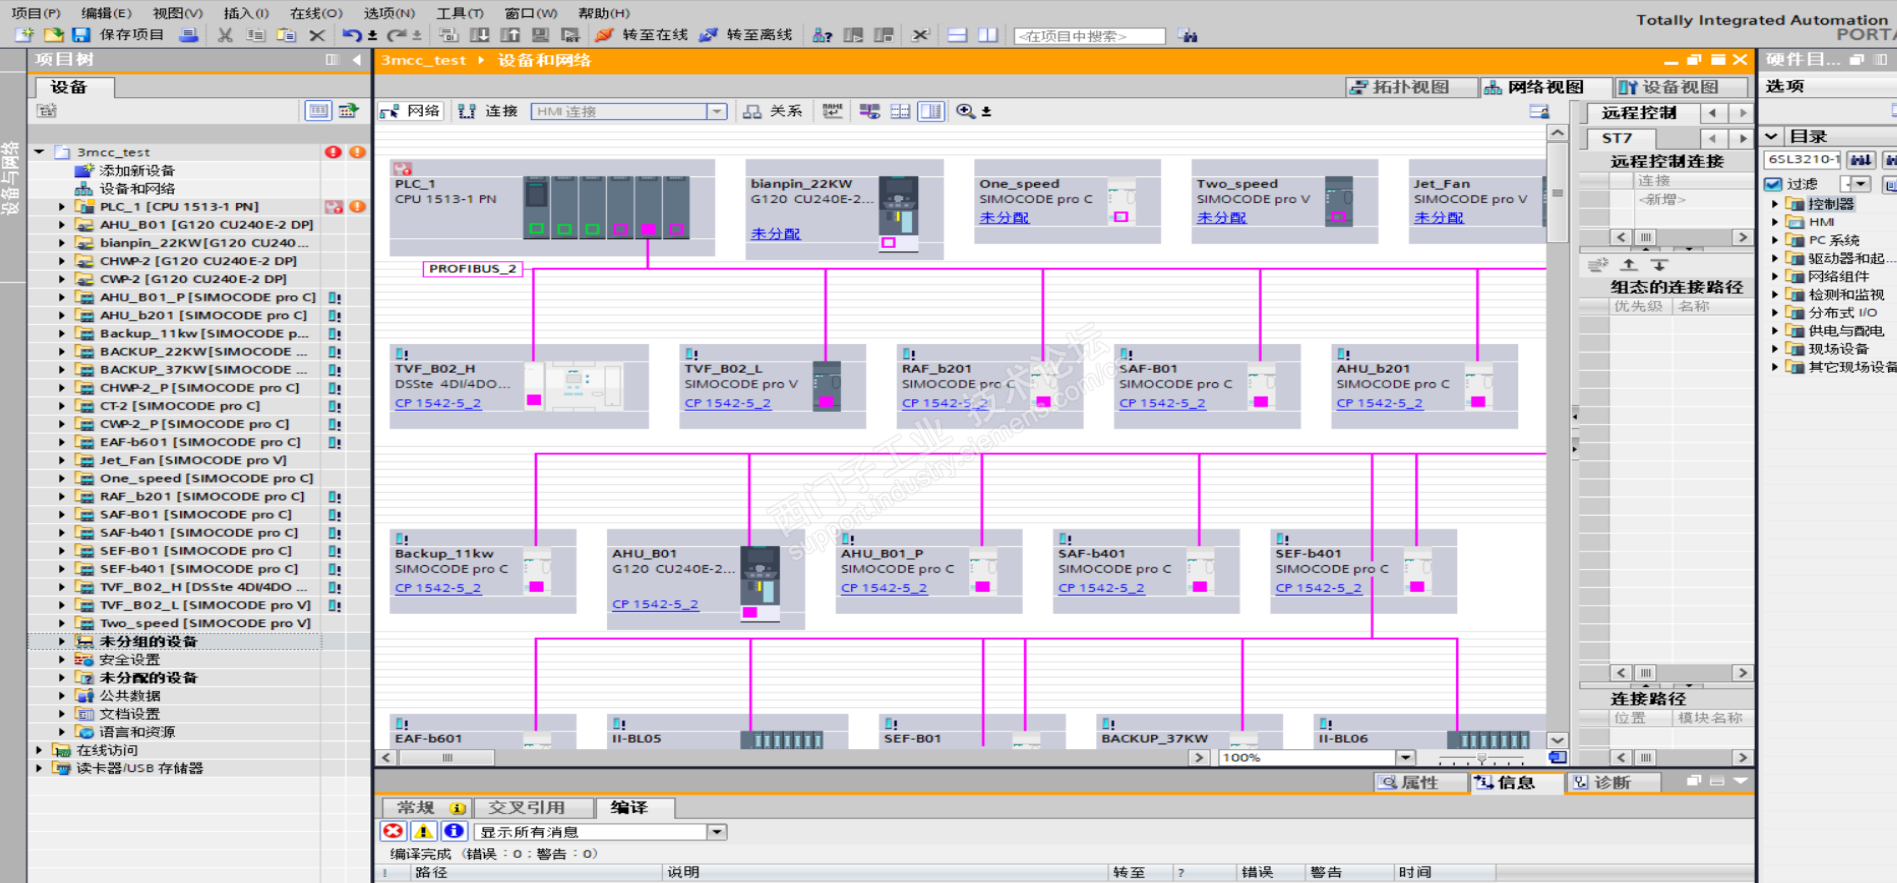
Task: Click the Undo arrow icon
Action: click(351, 35)
